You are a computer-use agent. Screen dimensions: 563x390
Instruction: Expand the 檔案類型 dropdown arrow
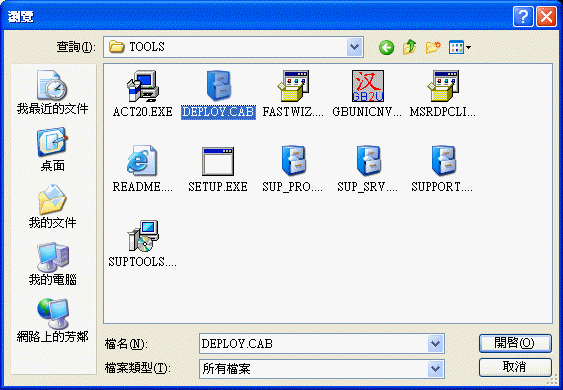coord(436,369)
